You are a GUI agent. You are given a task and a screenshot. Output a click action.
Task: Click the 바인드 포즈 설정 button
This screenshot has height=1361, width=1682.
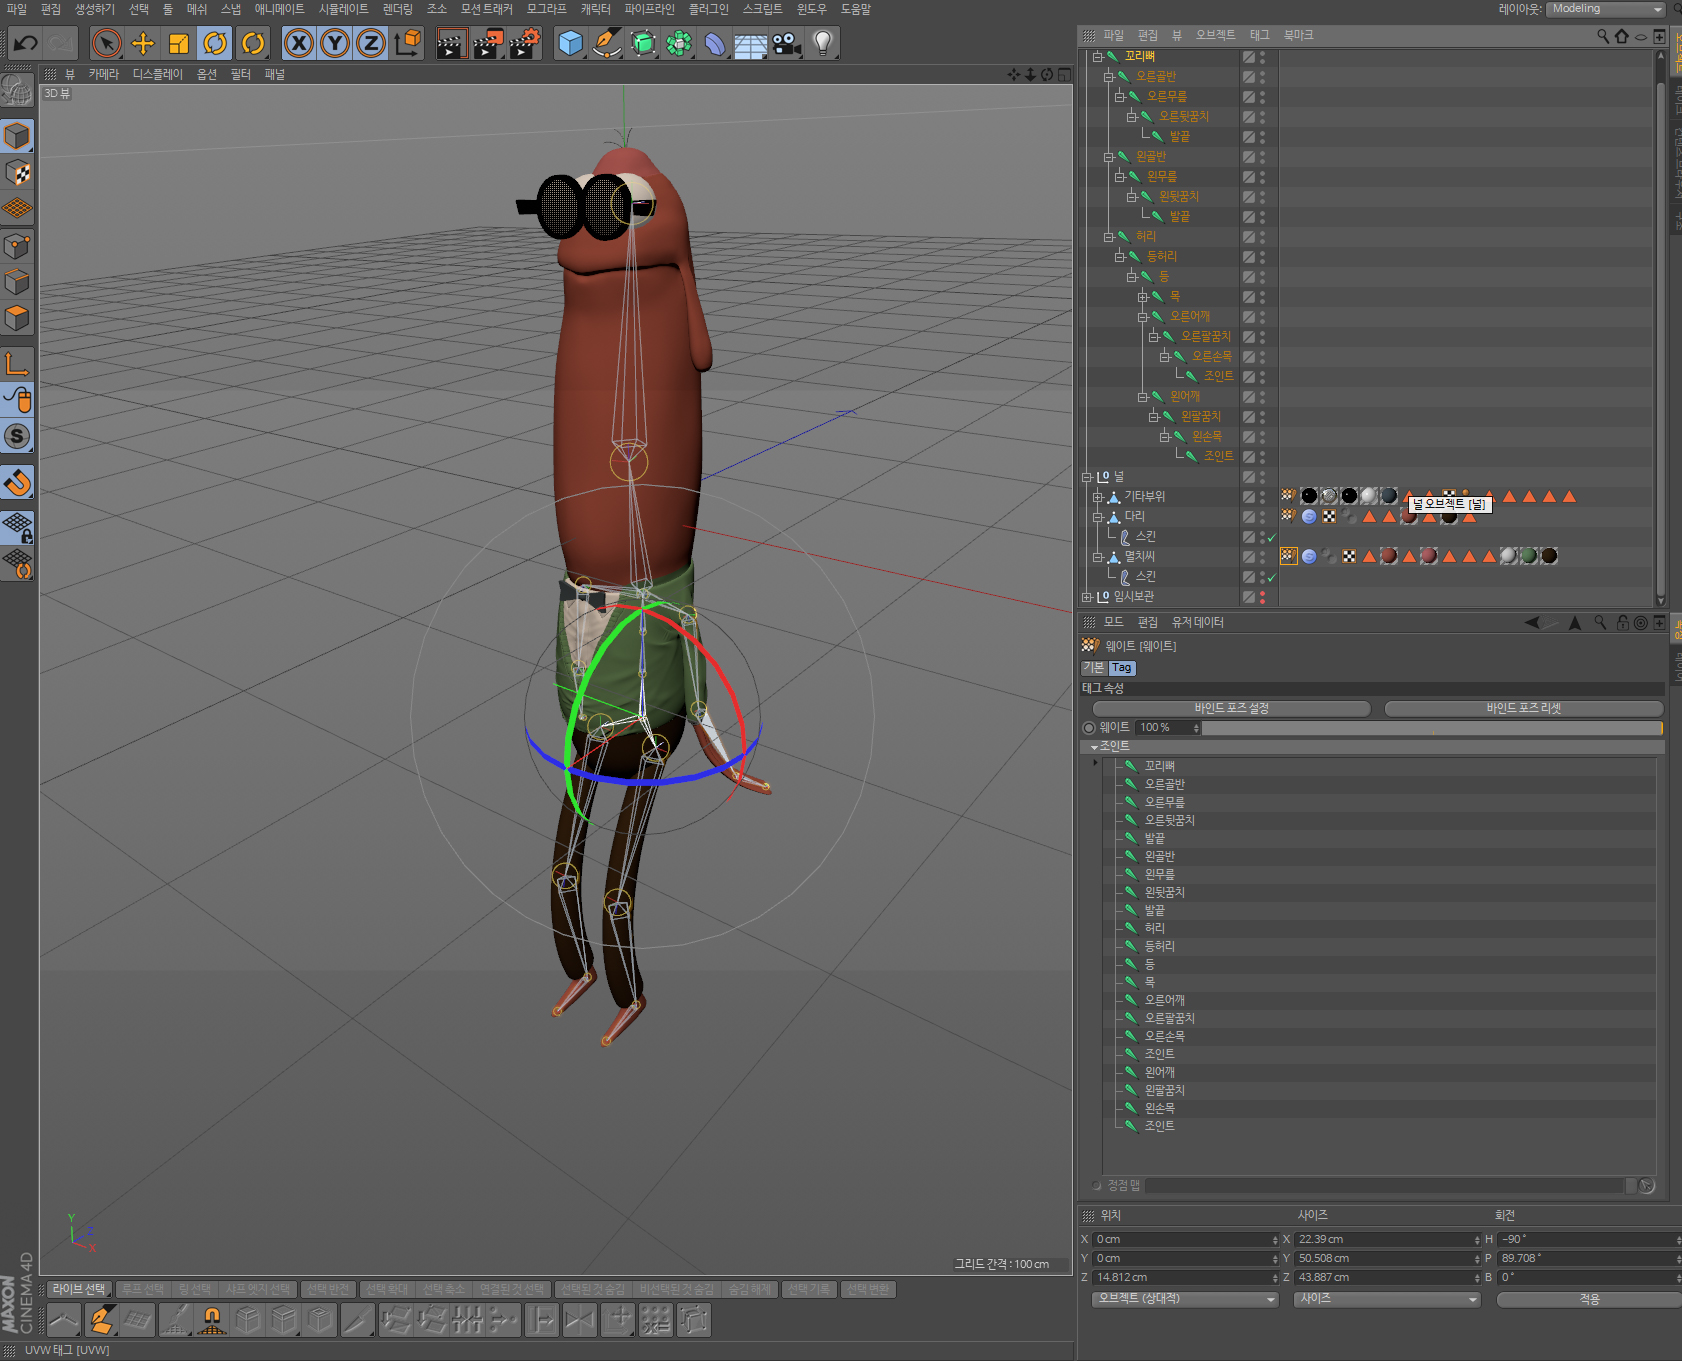(1231, 708)
